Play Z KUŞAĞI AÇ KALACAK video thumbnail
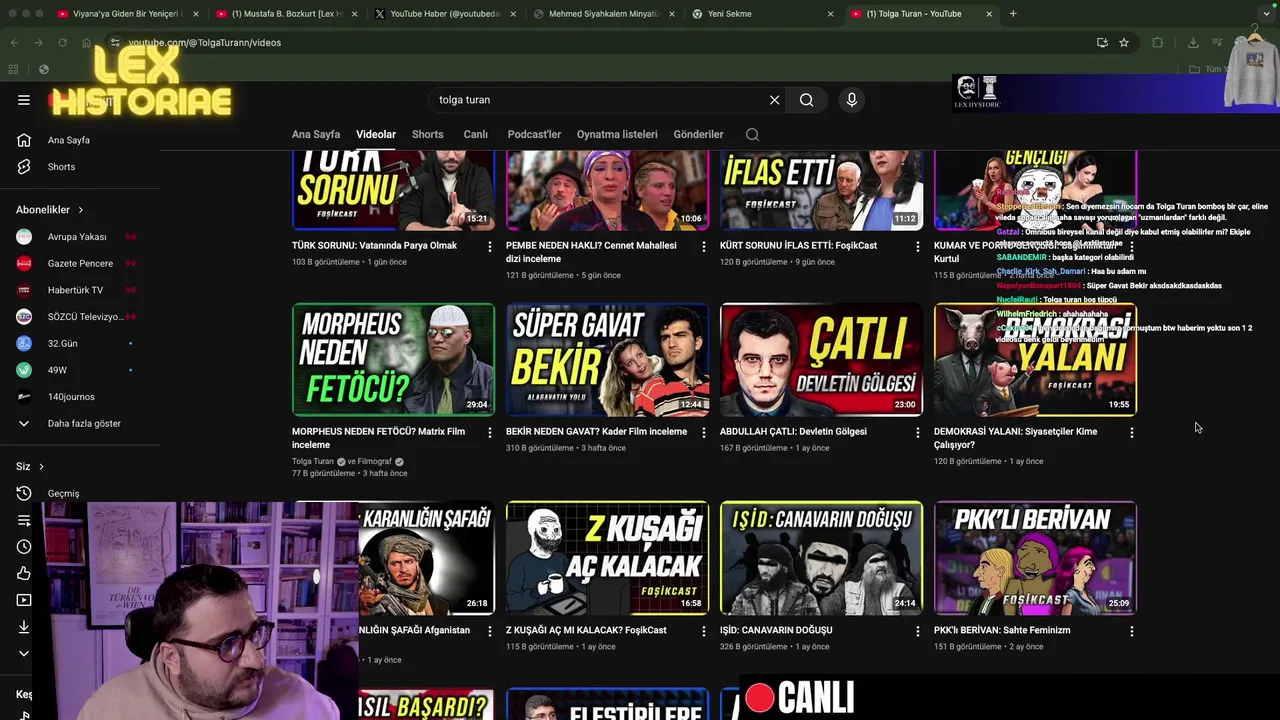 [x=607, y=558]
